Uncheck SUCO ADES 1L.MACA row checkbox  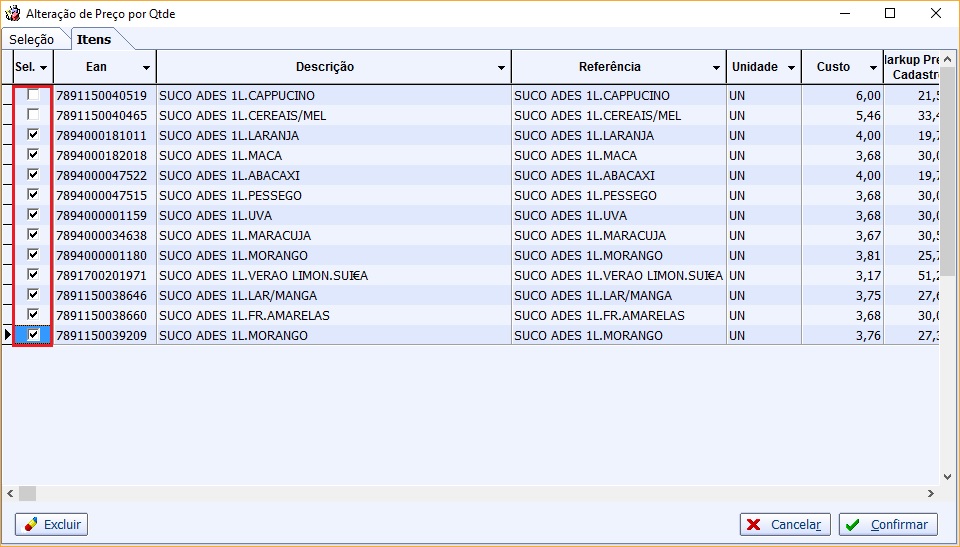pos(34,154)
